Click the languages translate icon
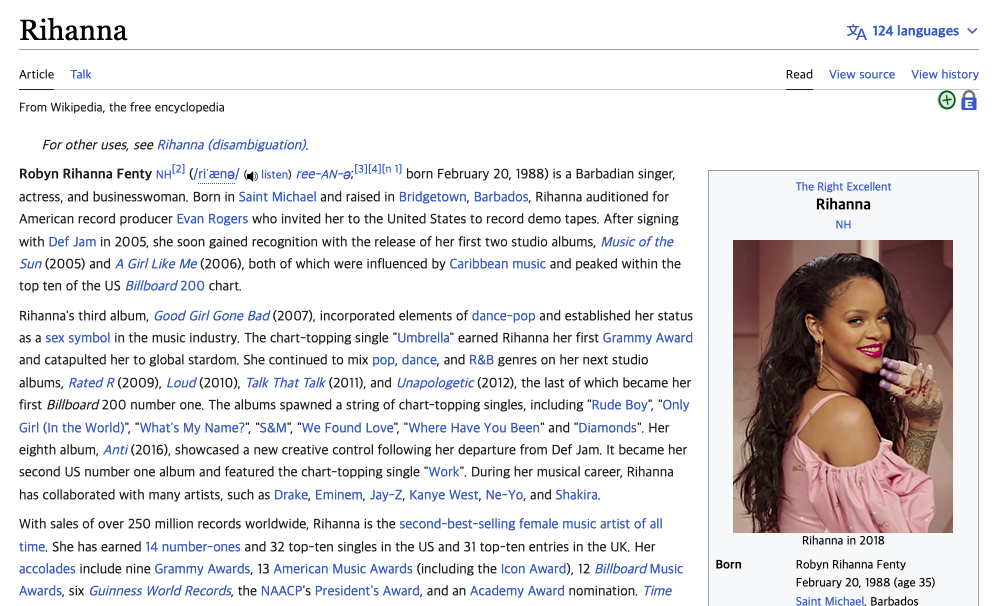This screenshot has height=606, width=996. [856, 31]
